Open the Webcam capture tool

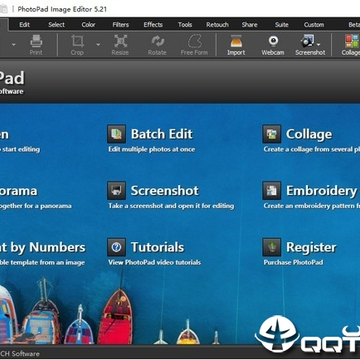[273, 45]
